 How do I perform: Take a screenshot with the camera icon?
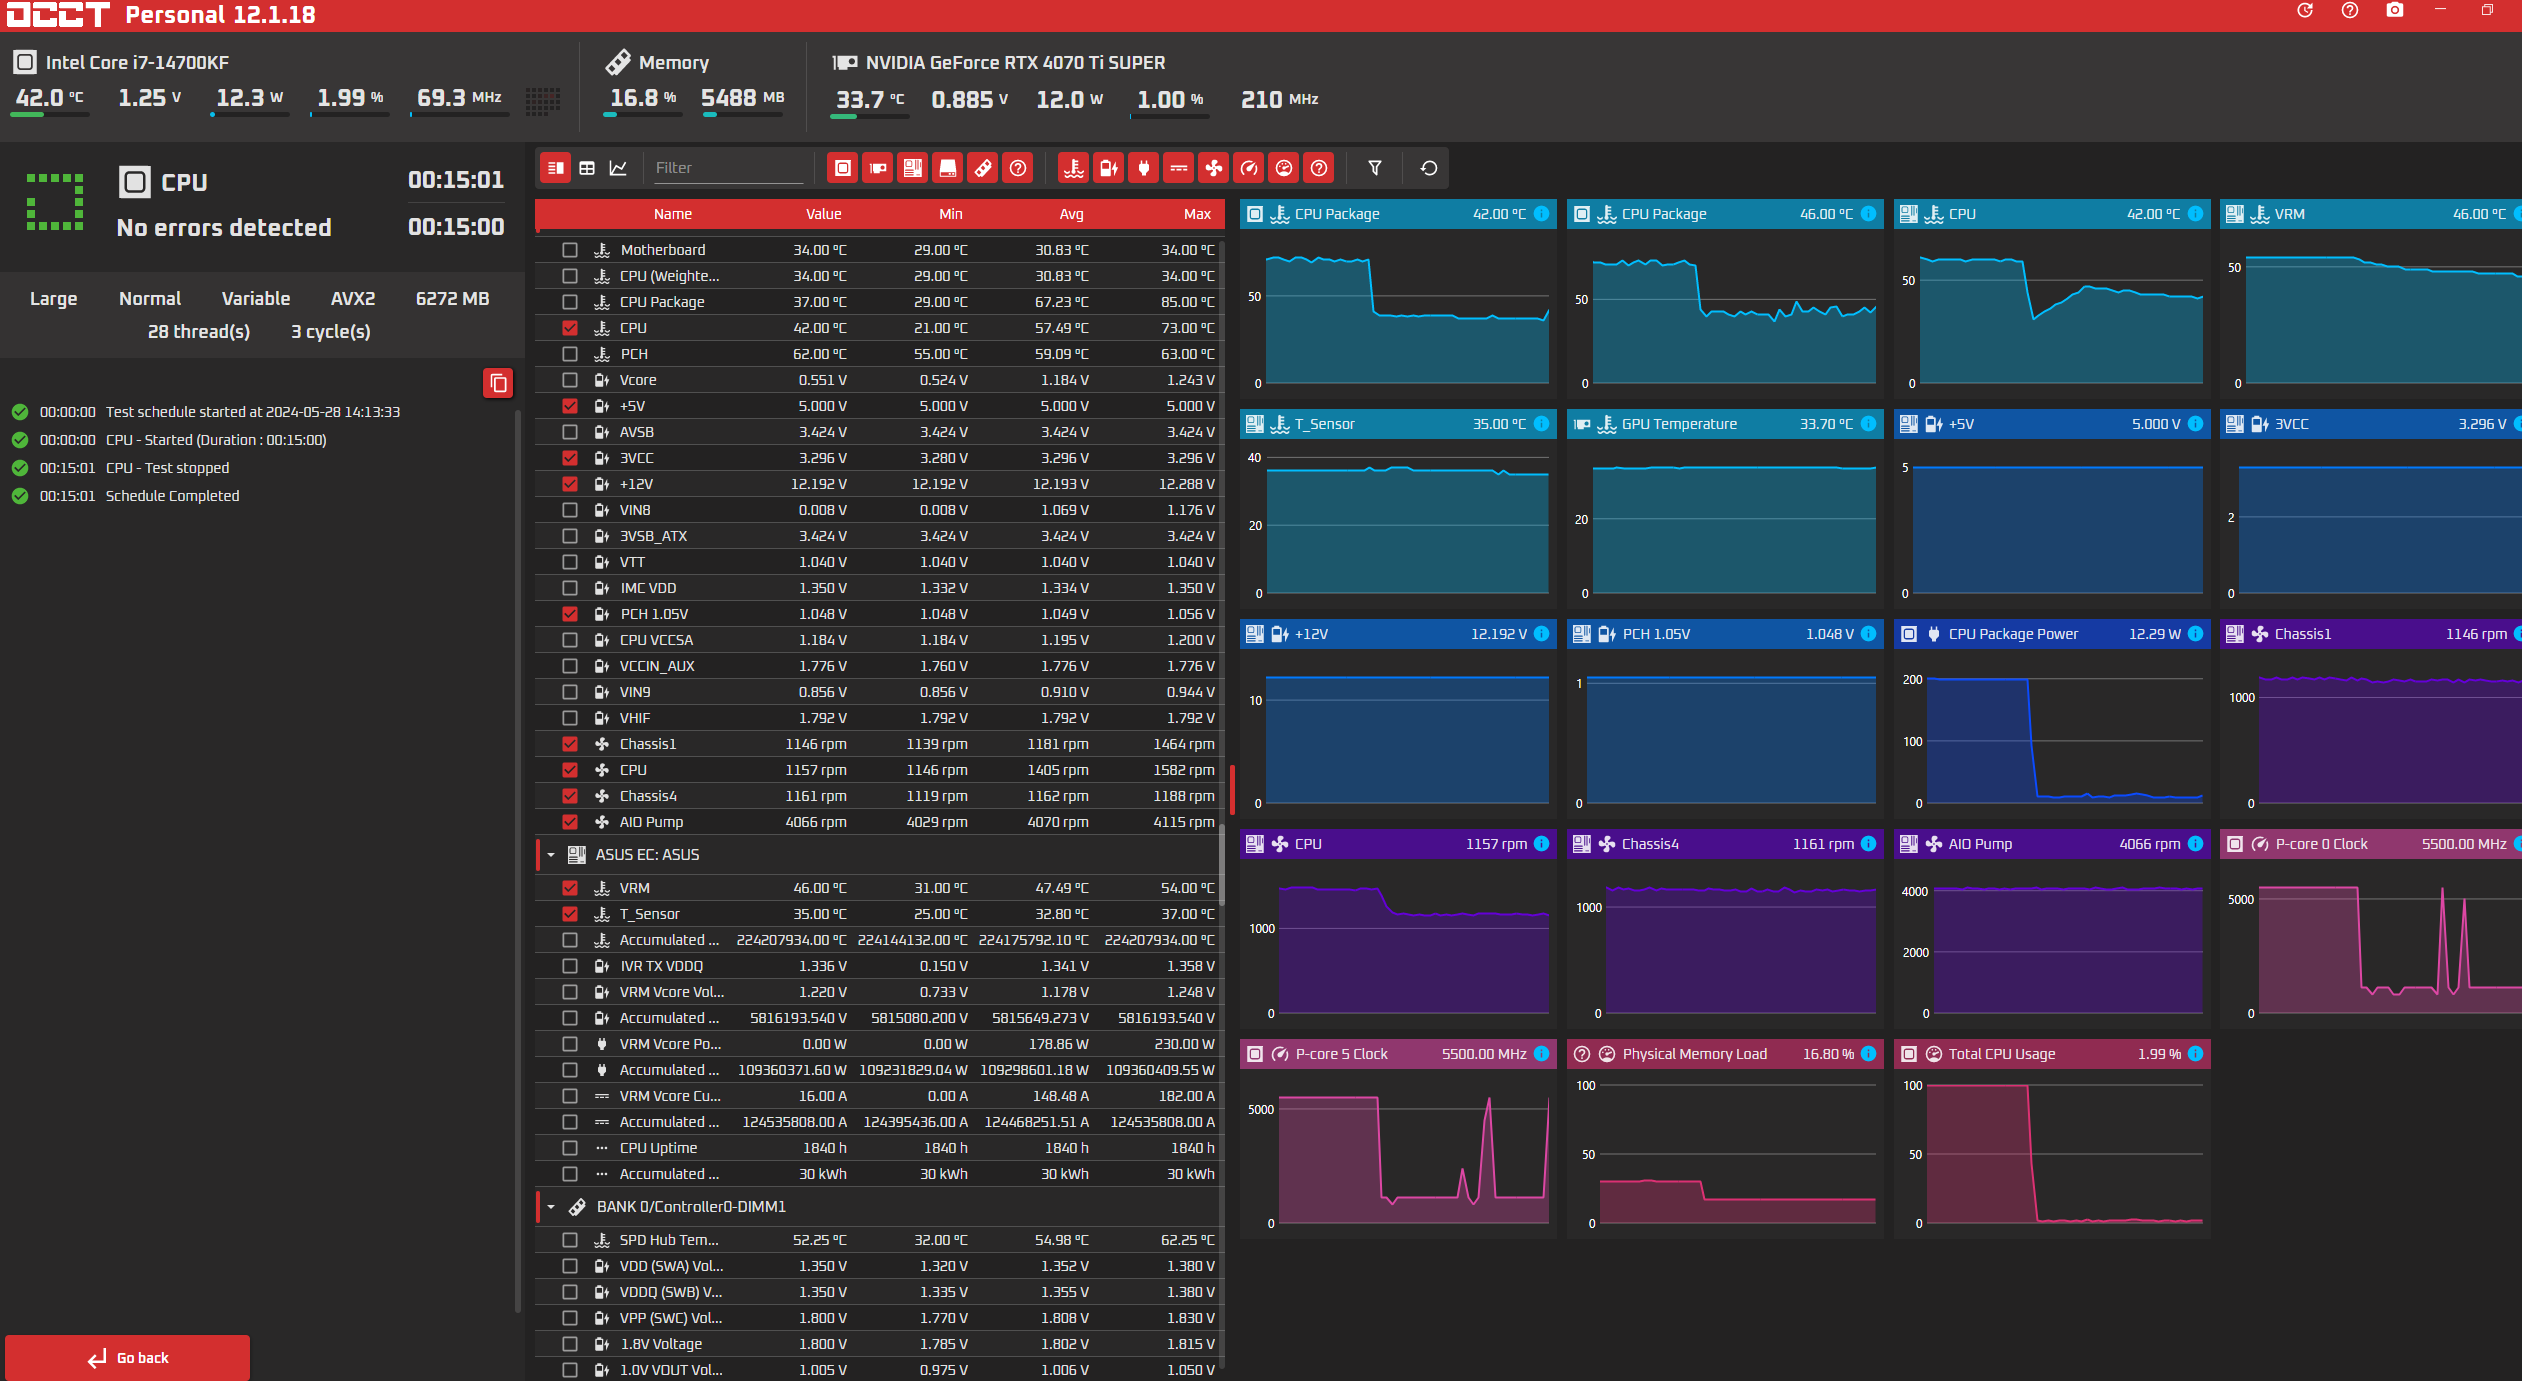(x=2395, y=10)
